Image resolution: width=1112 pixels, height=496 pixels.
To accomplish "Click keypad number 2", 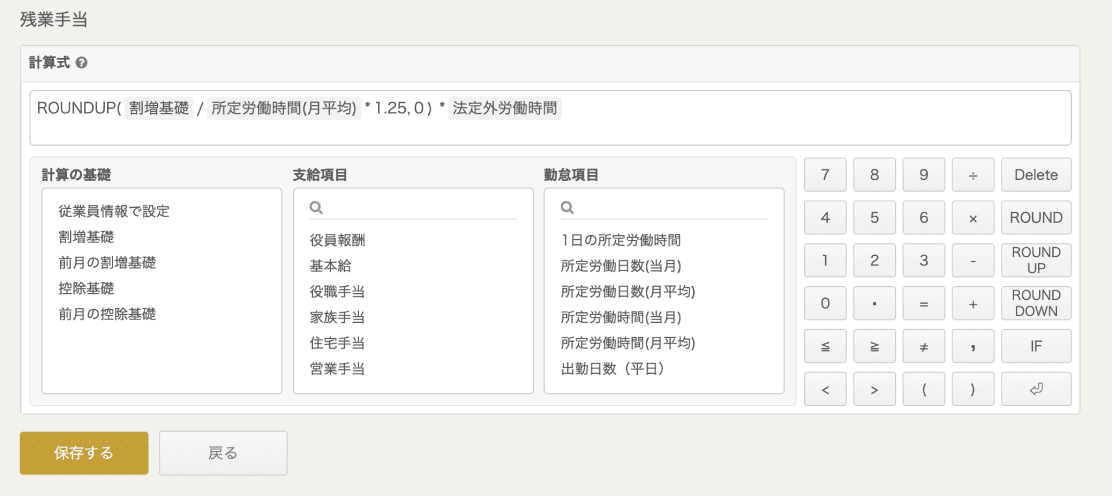I will click(874, 260).
